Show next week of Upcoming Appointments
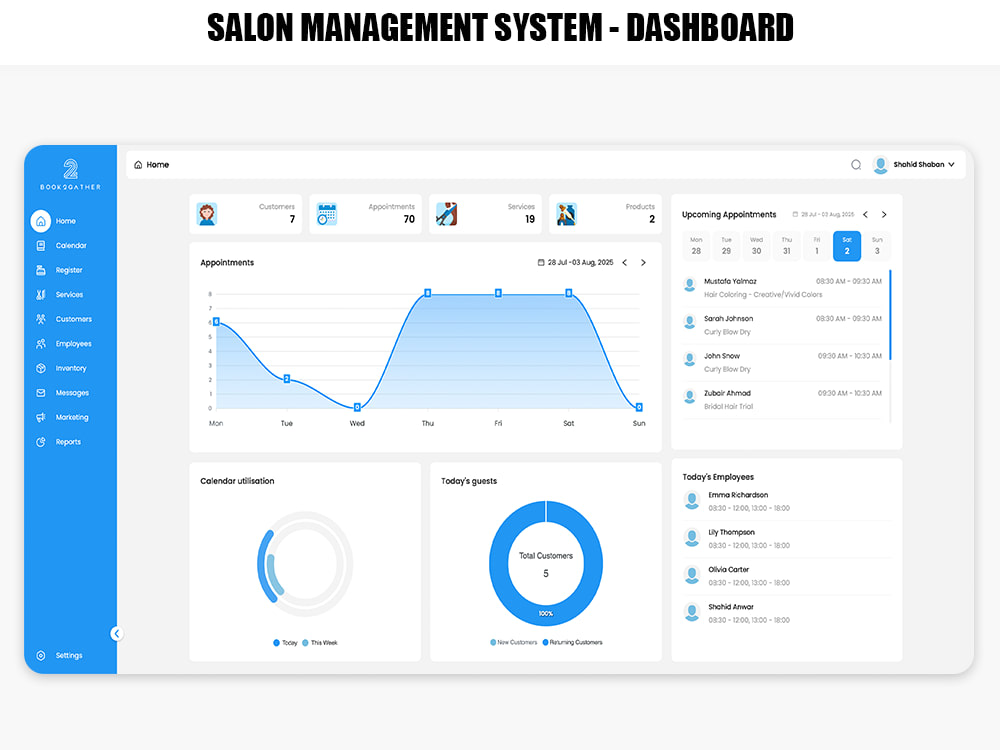 884,214
